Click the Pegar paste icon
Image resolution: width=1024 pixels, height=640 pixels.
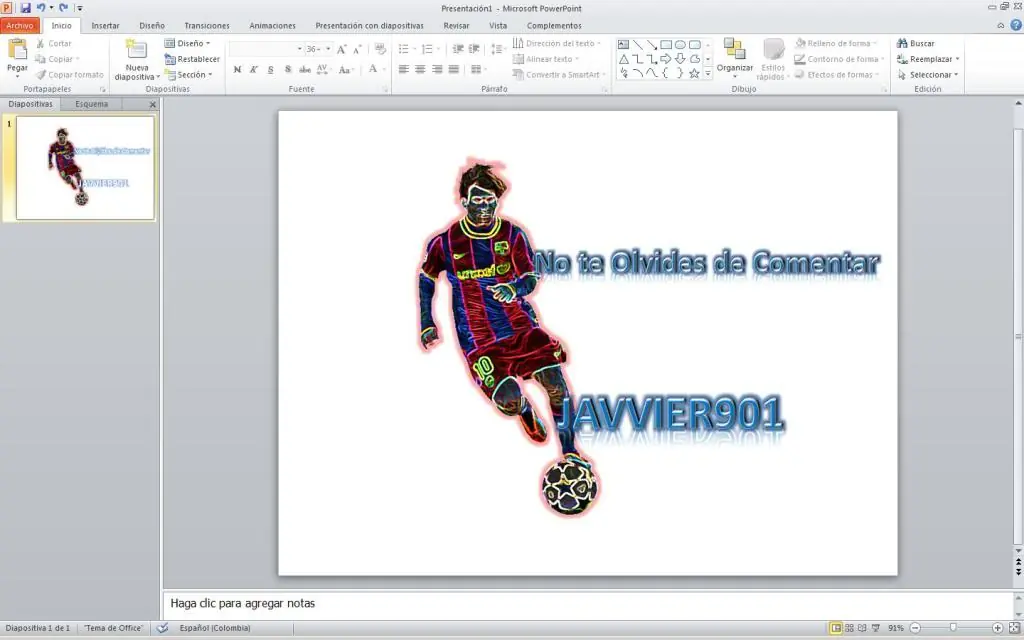[x=17, y=50]
